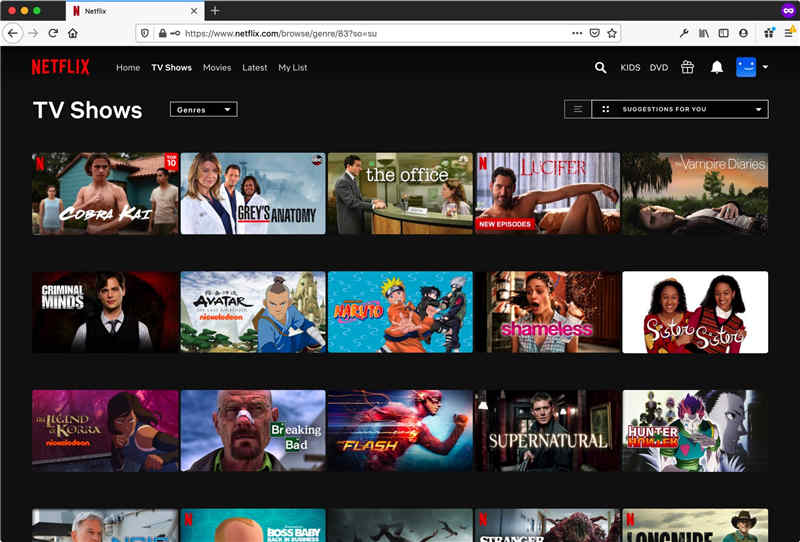
Task: Open the page actions three-dot menu
Action: pos(577,33)
